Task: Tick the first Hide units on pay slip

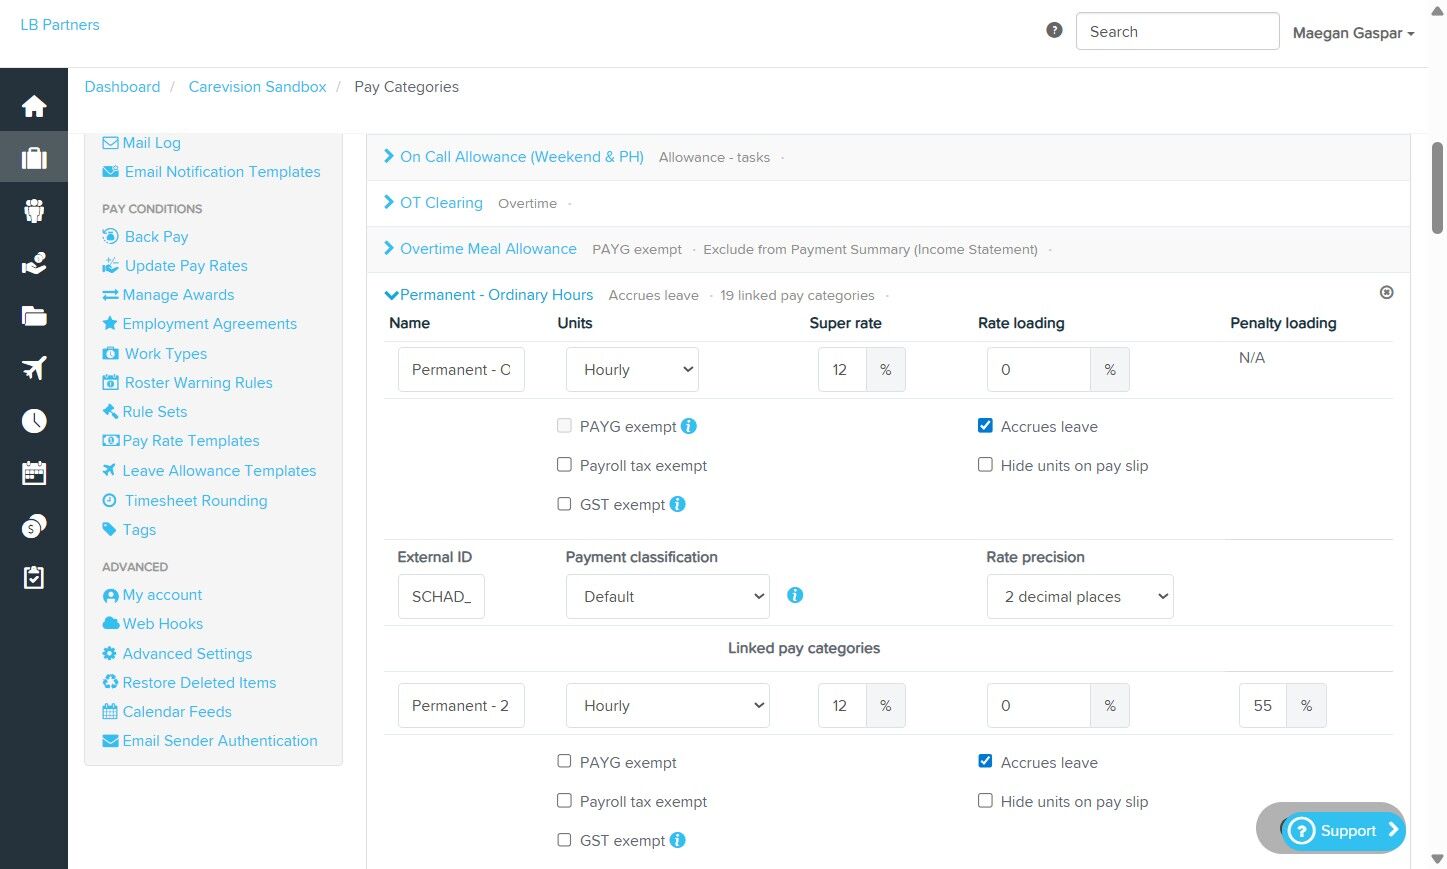Action: coord(985,465)
